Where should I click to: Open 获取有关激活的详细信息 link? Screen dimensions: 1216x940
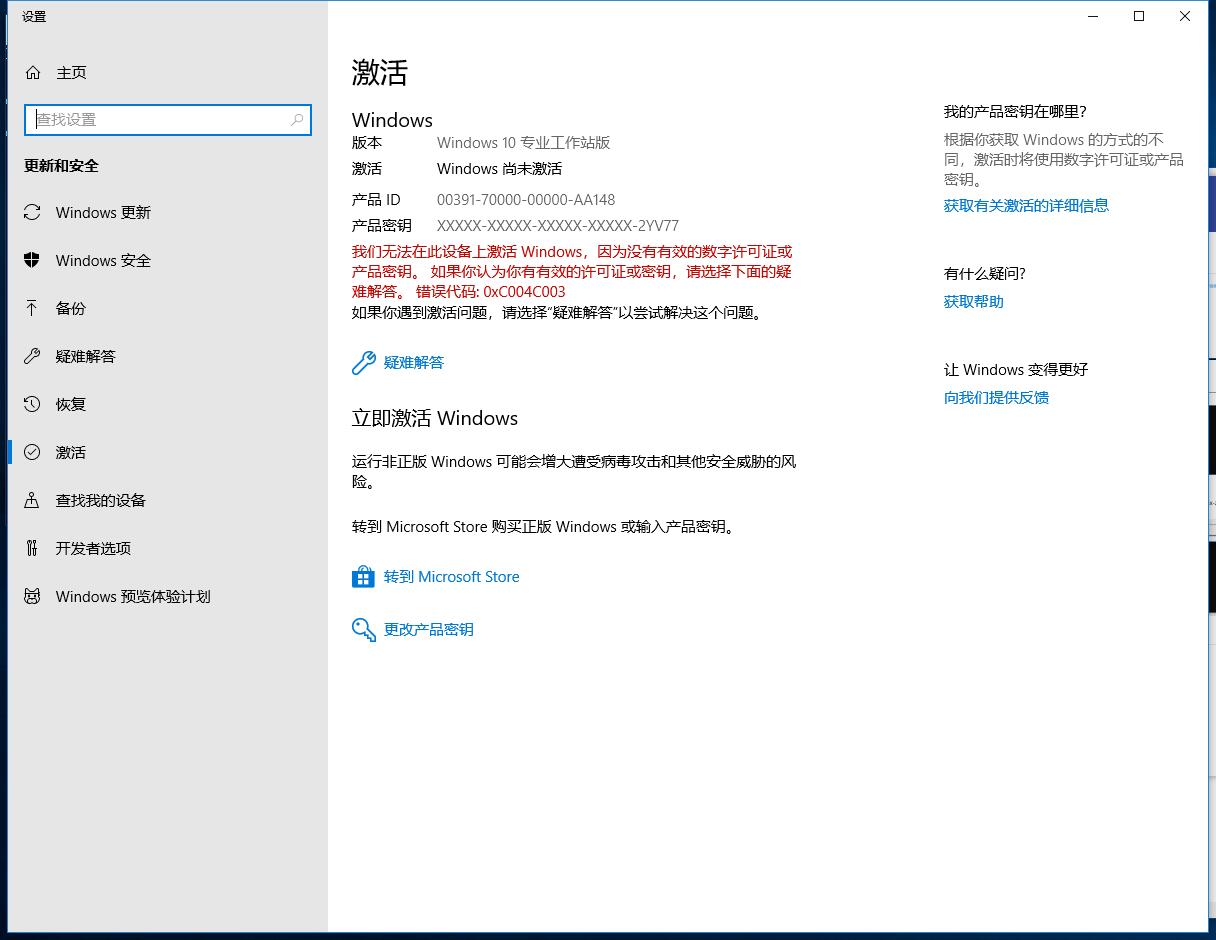(x=1026, y=206)
